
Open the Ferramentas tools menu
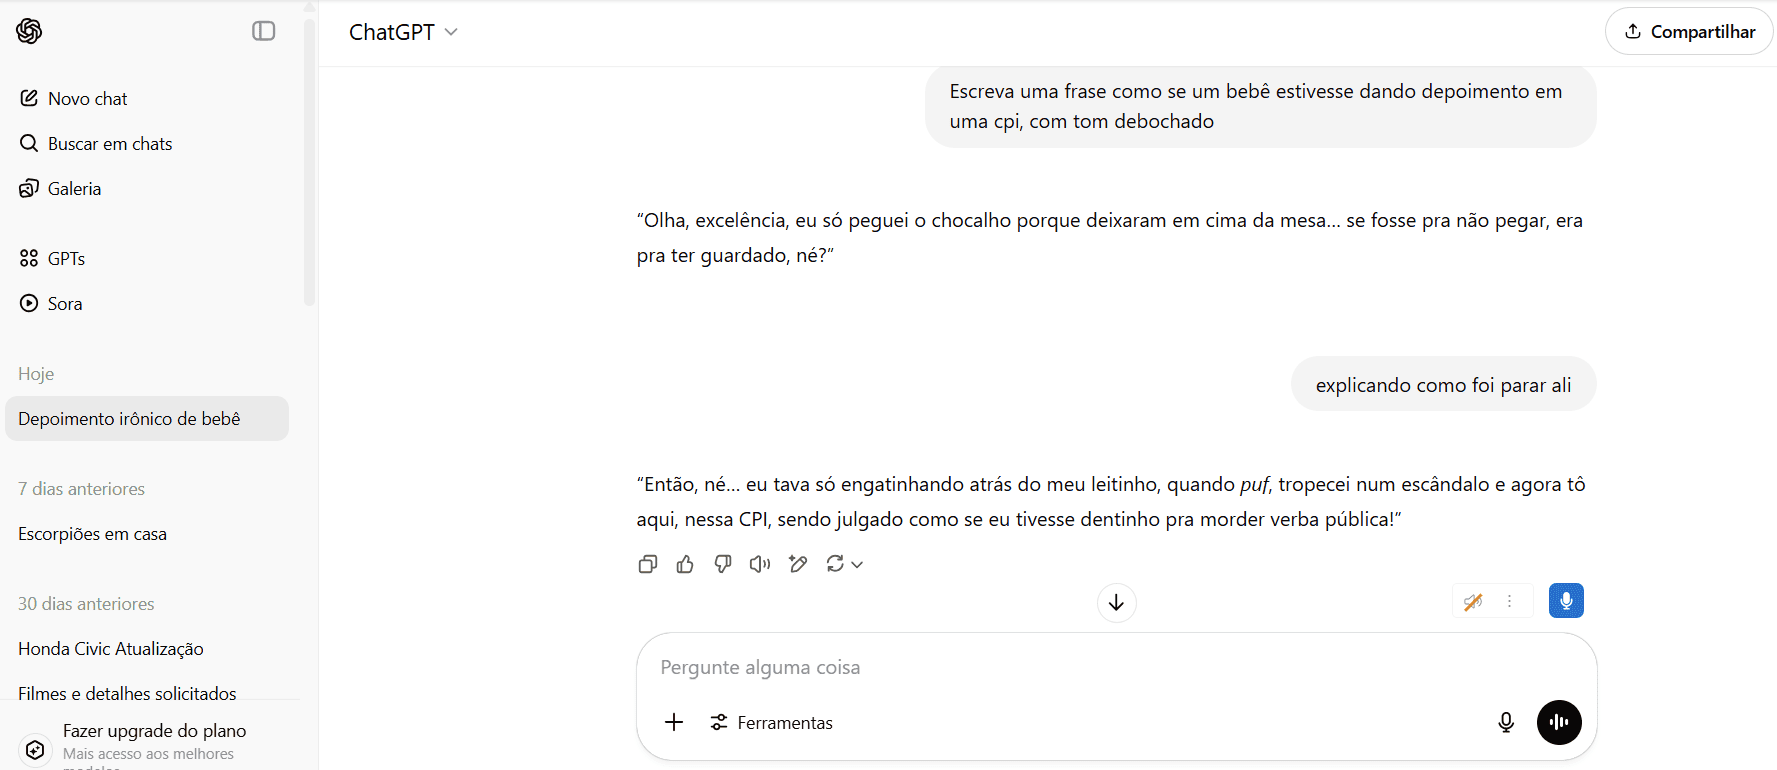coord(772,722)
